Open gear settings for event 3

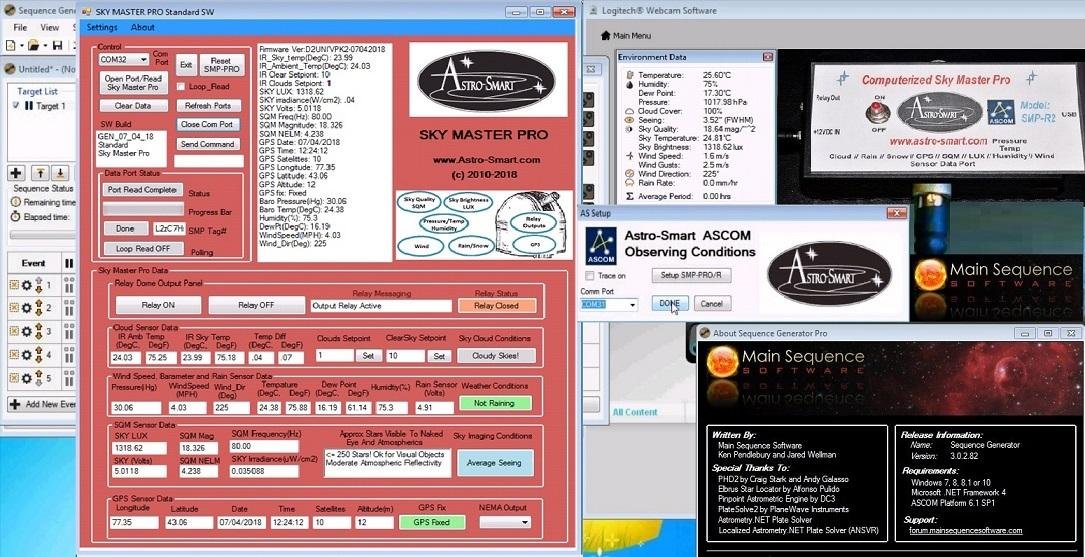point(27,331)
